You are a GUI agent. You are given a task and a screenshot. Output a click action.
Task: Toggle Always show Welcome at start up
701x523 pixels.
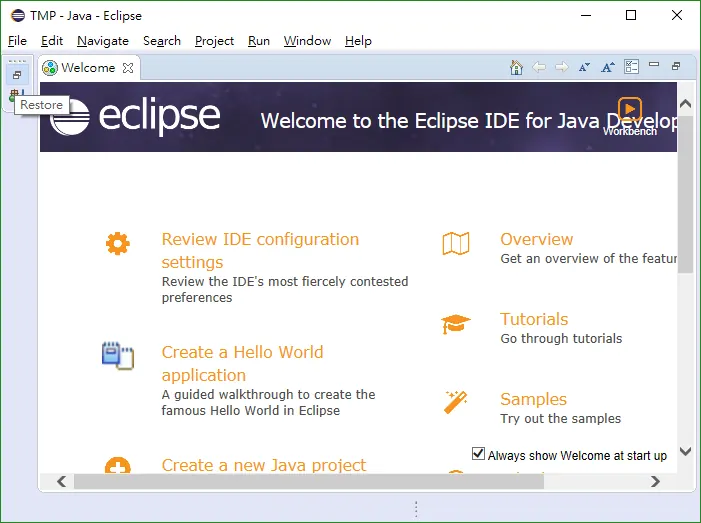tap(478, 454)
